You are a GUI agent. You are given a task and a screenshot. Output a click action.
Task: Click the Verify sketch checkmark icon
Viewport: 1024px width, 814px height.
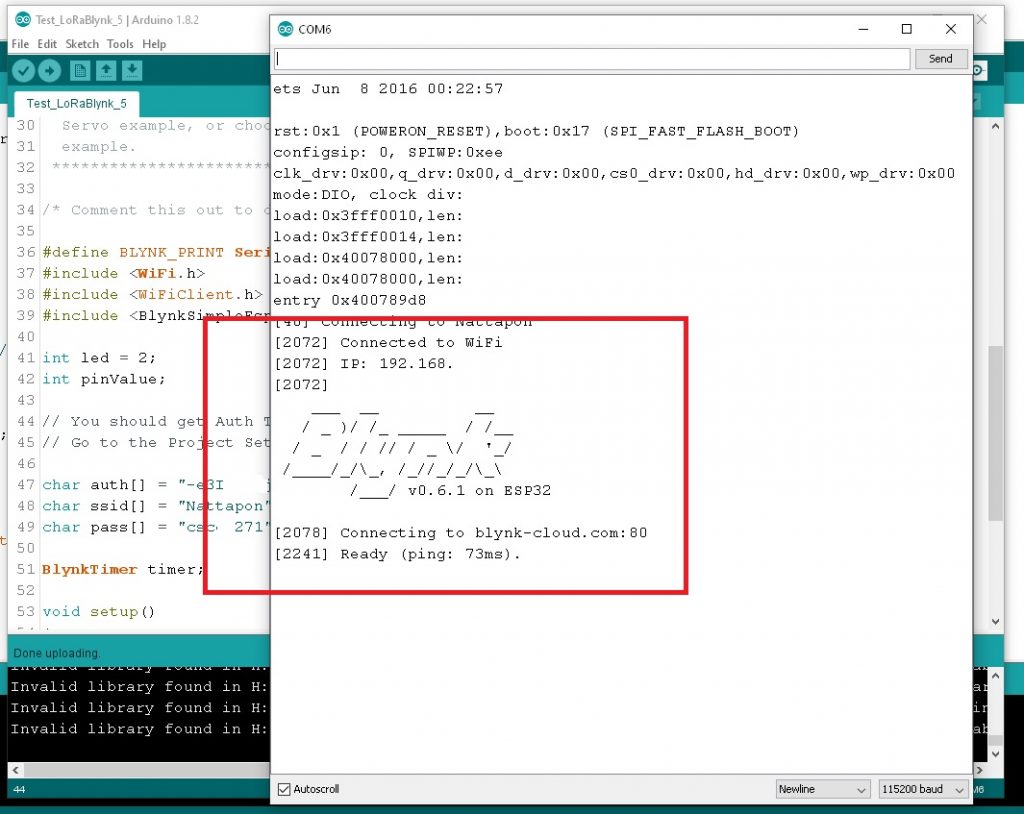24,71
